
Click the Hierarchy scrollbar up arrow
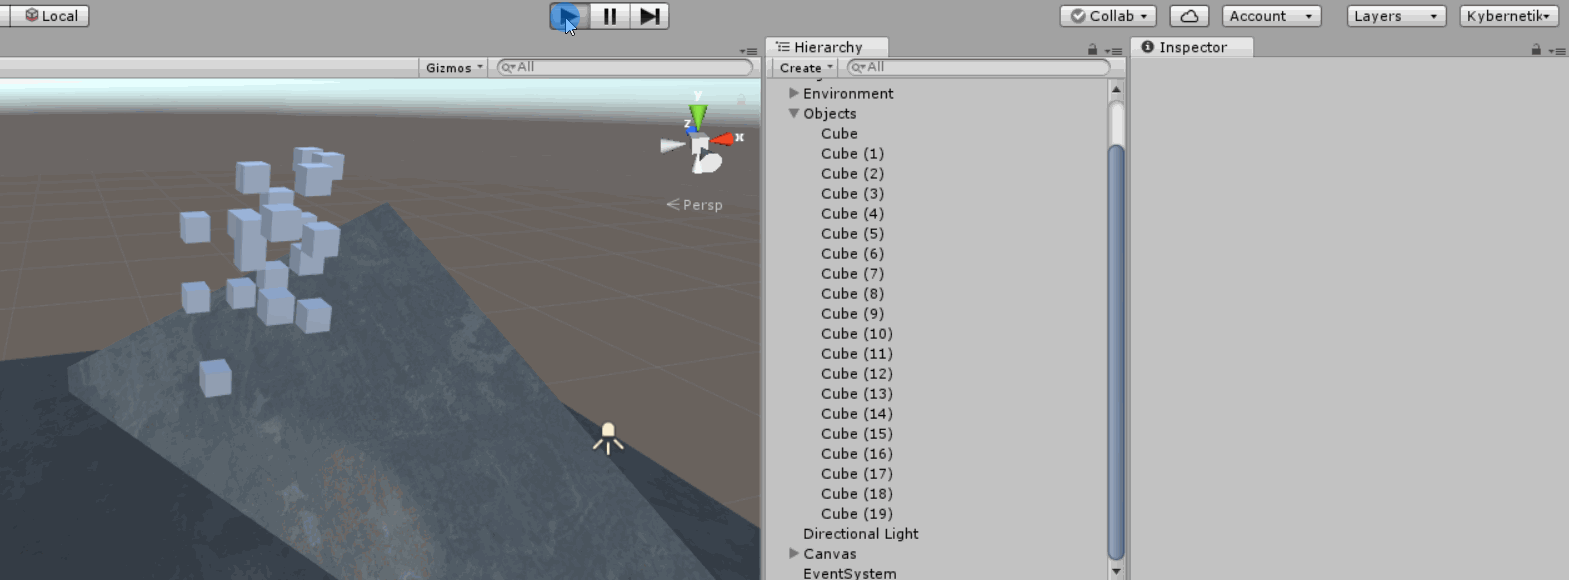1117,89
